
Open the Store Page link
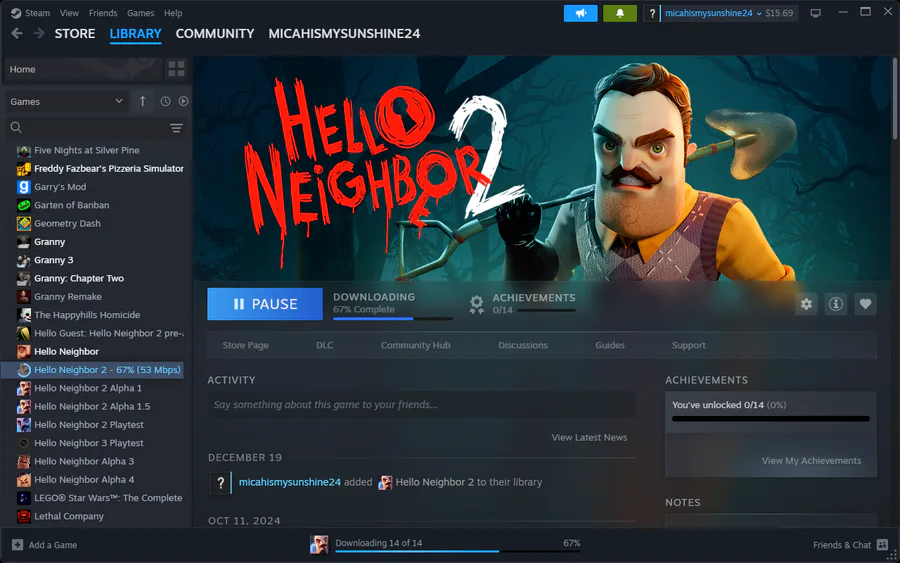coord(246,345)
